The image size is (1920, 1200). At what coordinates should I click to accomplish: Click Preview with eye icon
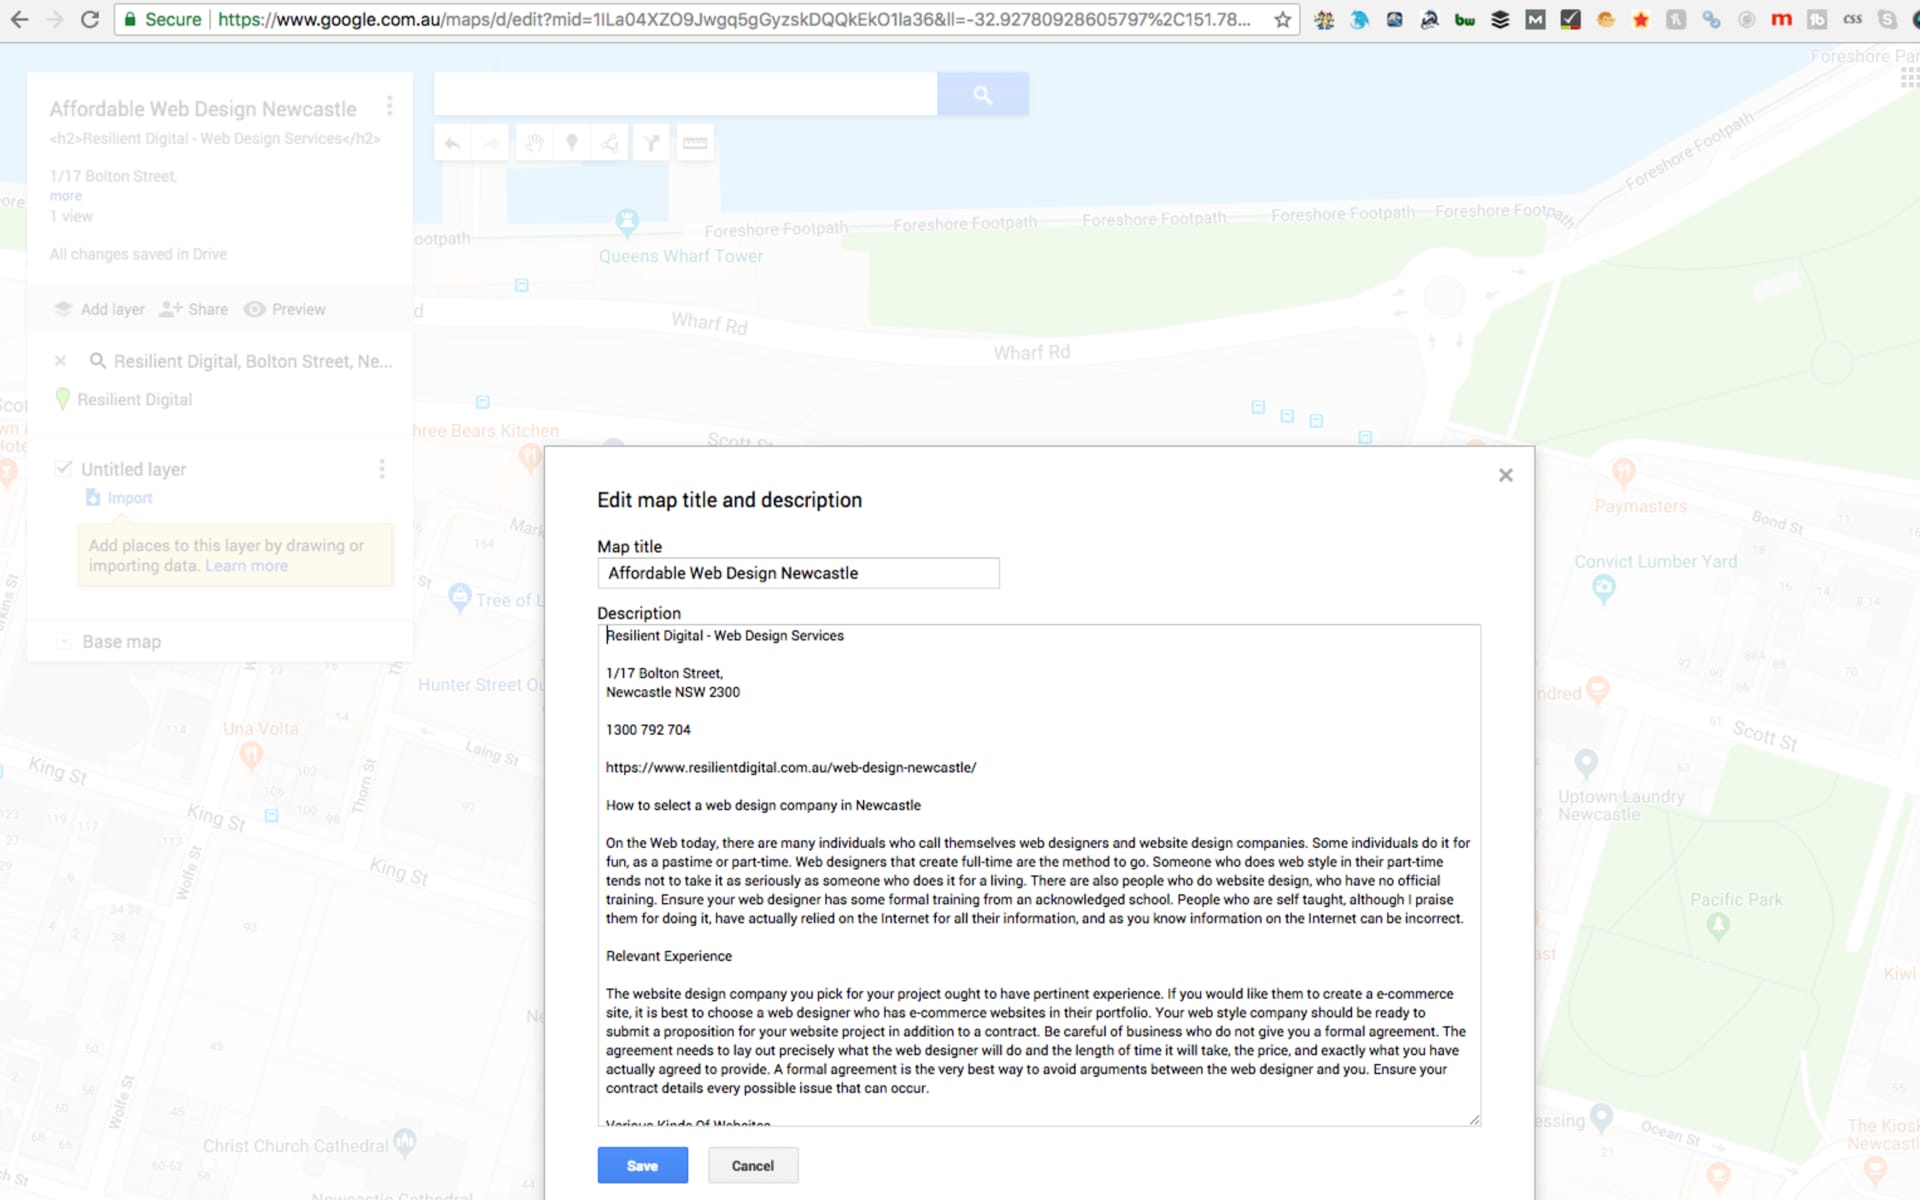pyautogui.click(x=285, y=309)
